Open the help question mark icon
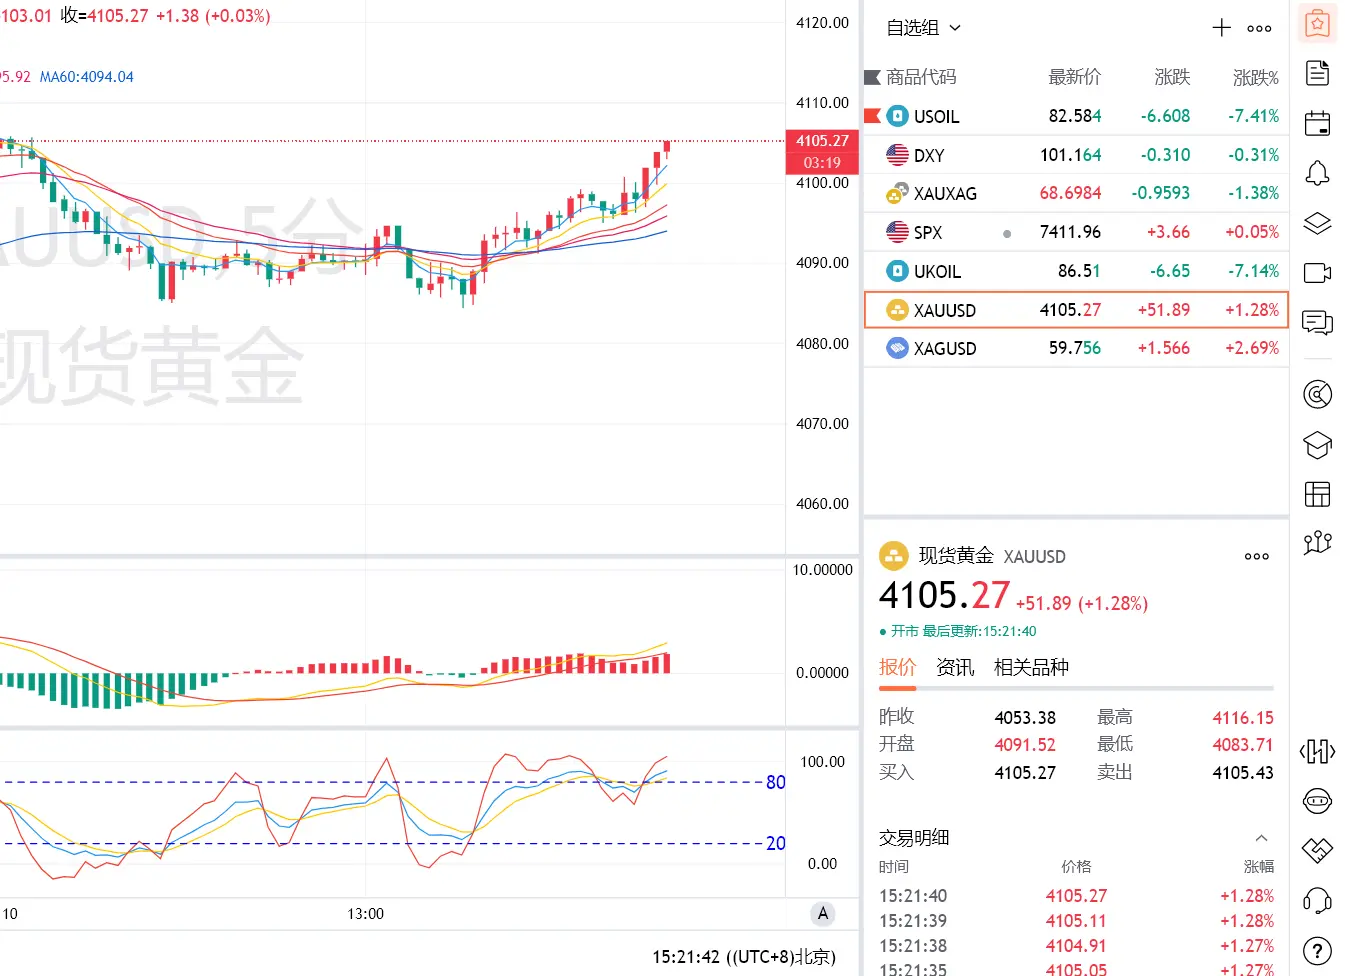The image size is (1345, 976). [x=1317, y=951]
